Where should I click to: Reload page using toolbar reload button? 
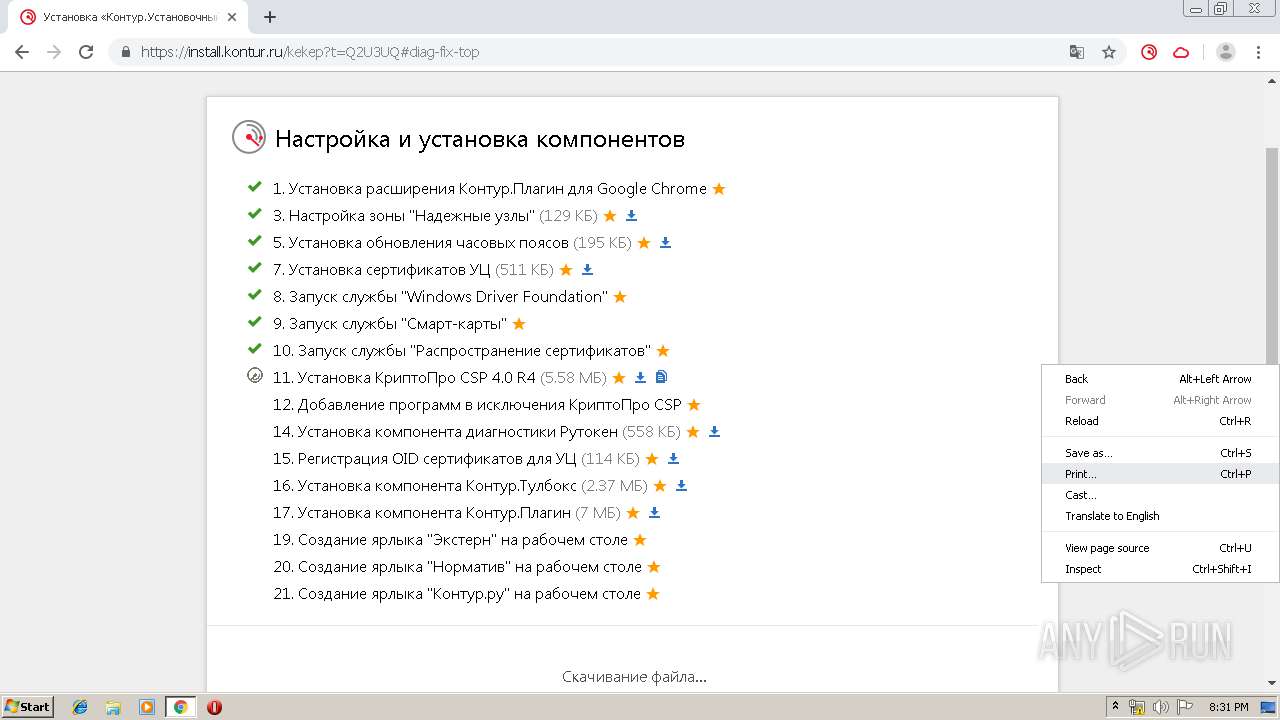(86, 52)
